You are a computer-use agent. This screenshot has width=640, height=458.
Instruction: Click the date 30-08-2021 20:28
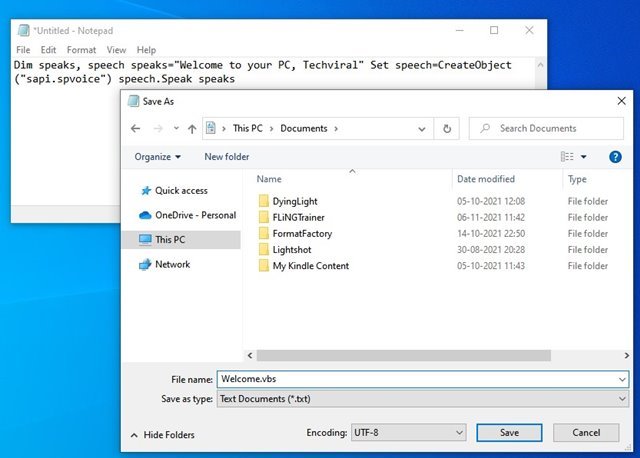coord(491,250)
